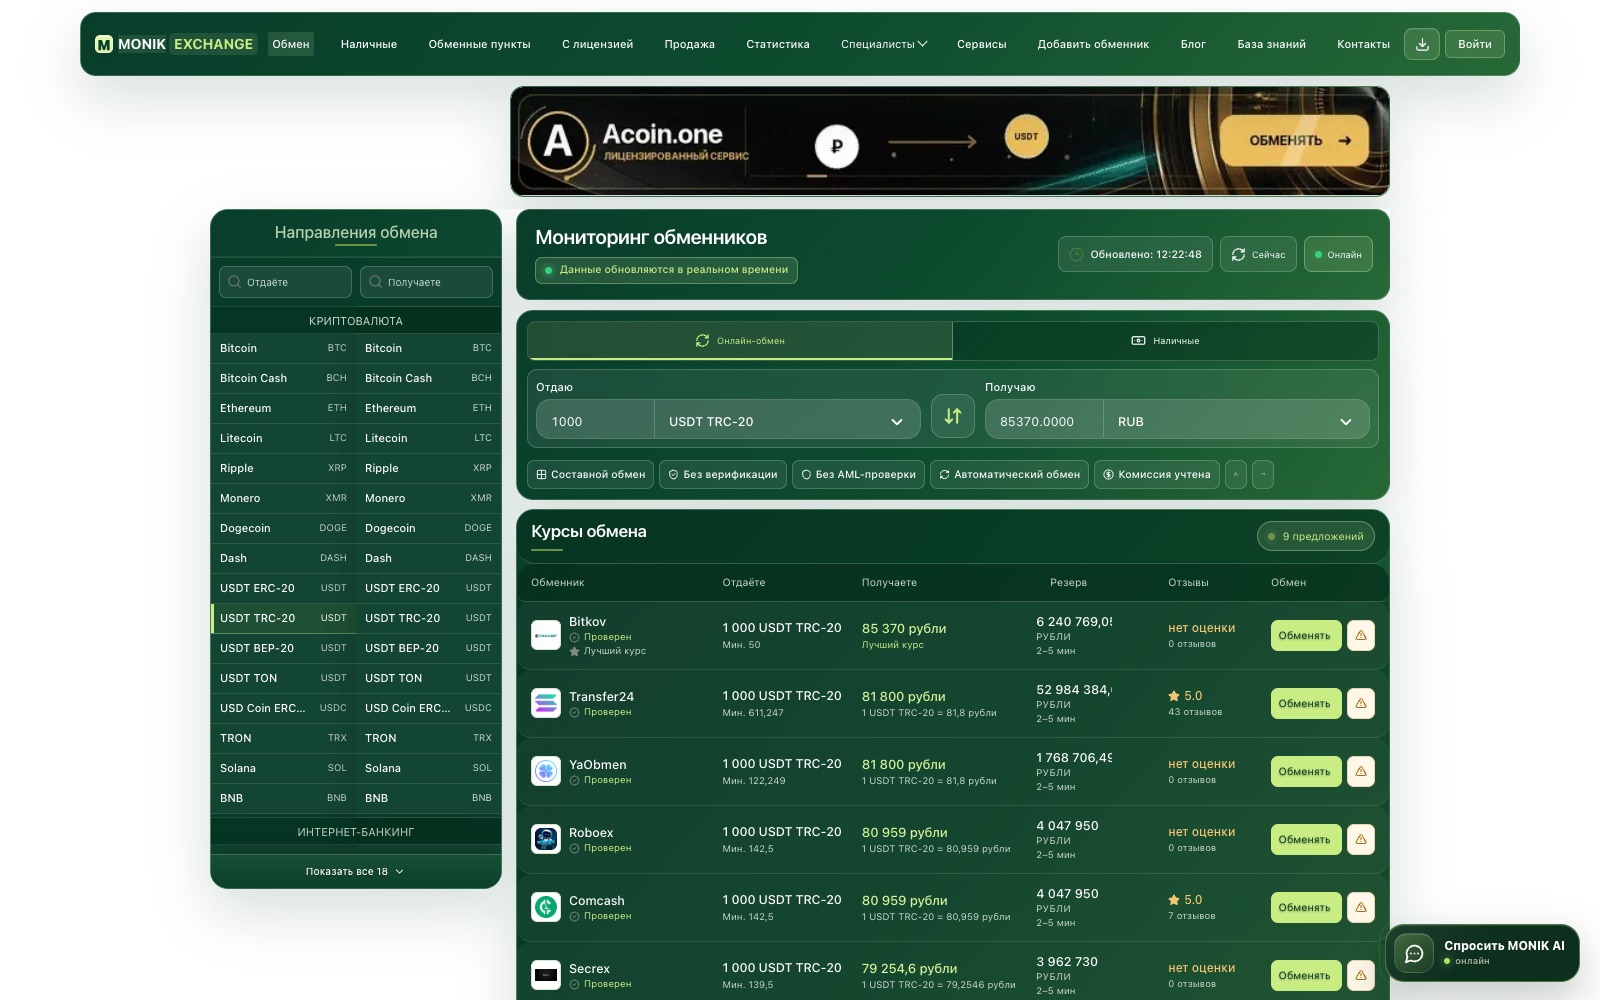Click the download icon in the header
This screenshot has height=1000, width=1600.
click(1422, 44)
